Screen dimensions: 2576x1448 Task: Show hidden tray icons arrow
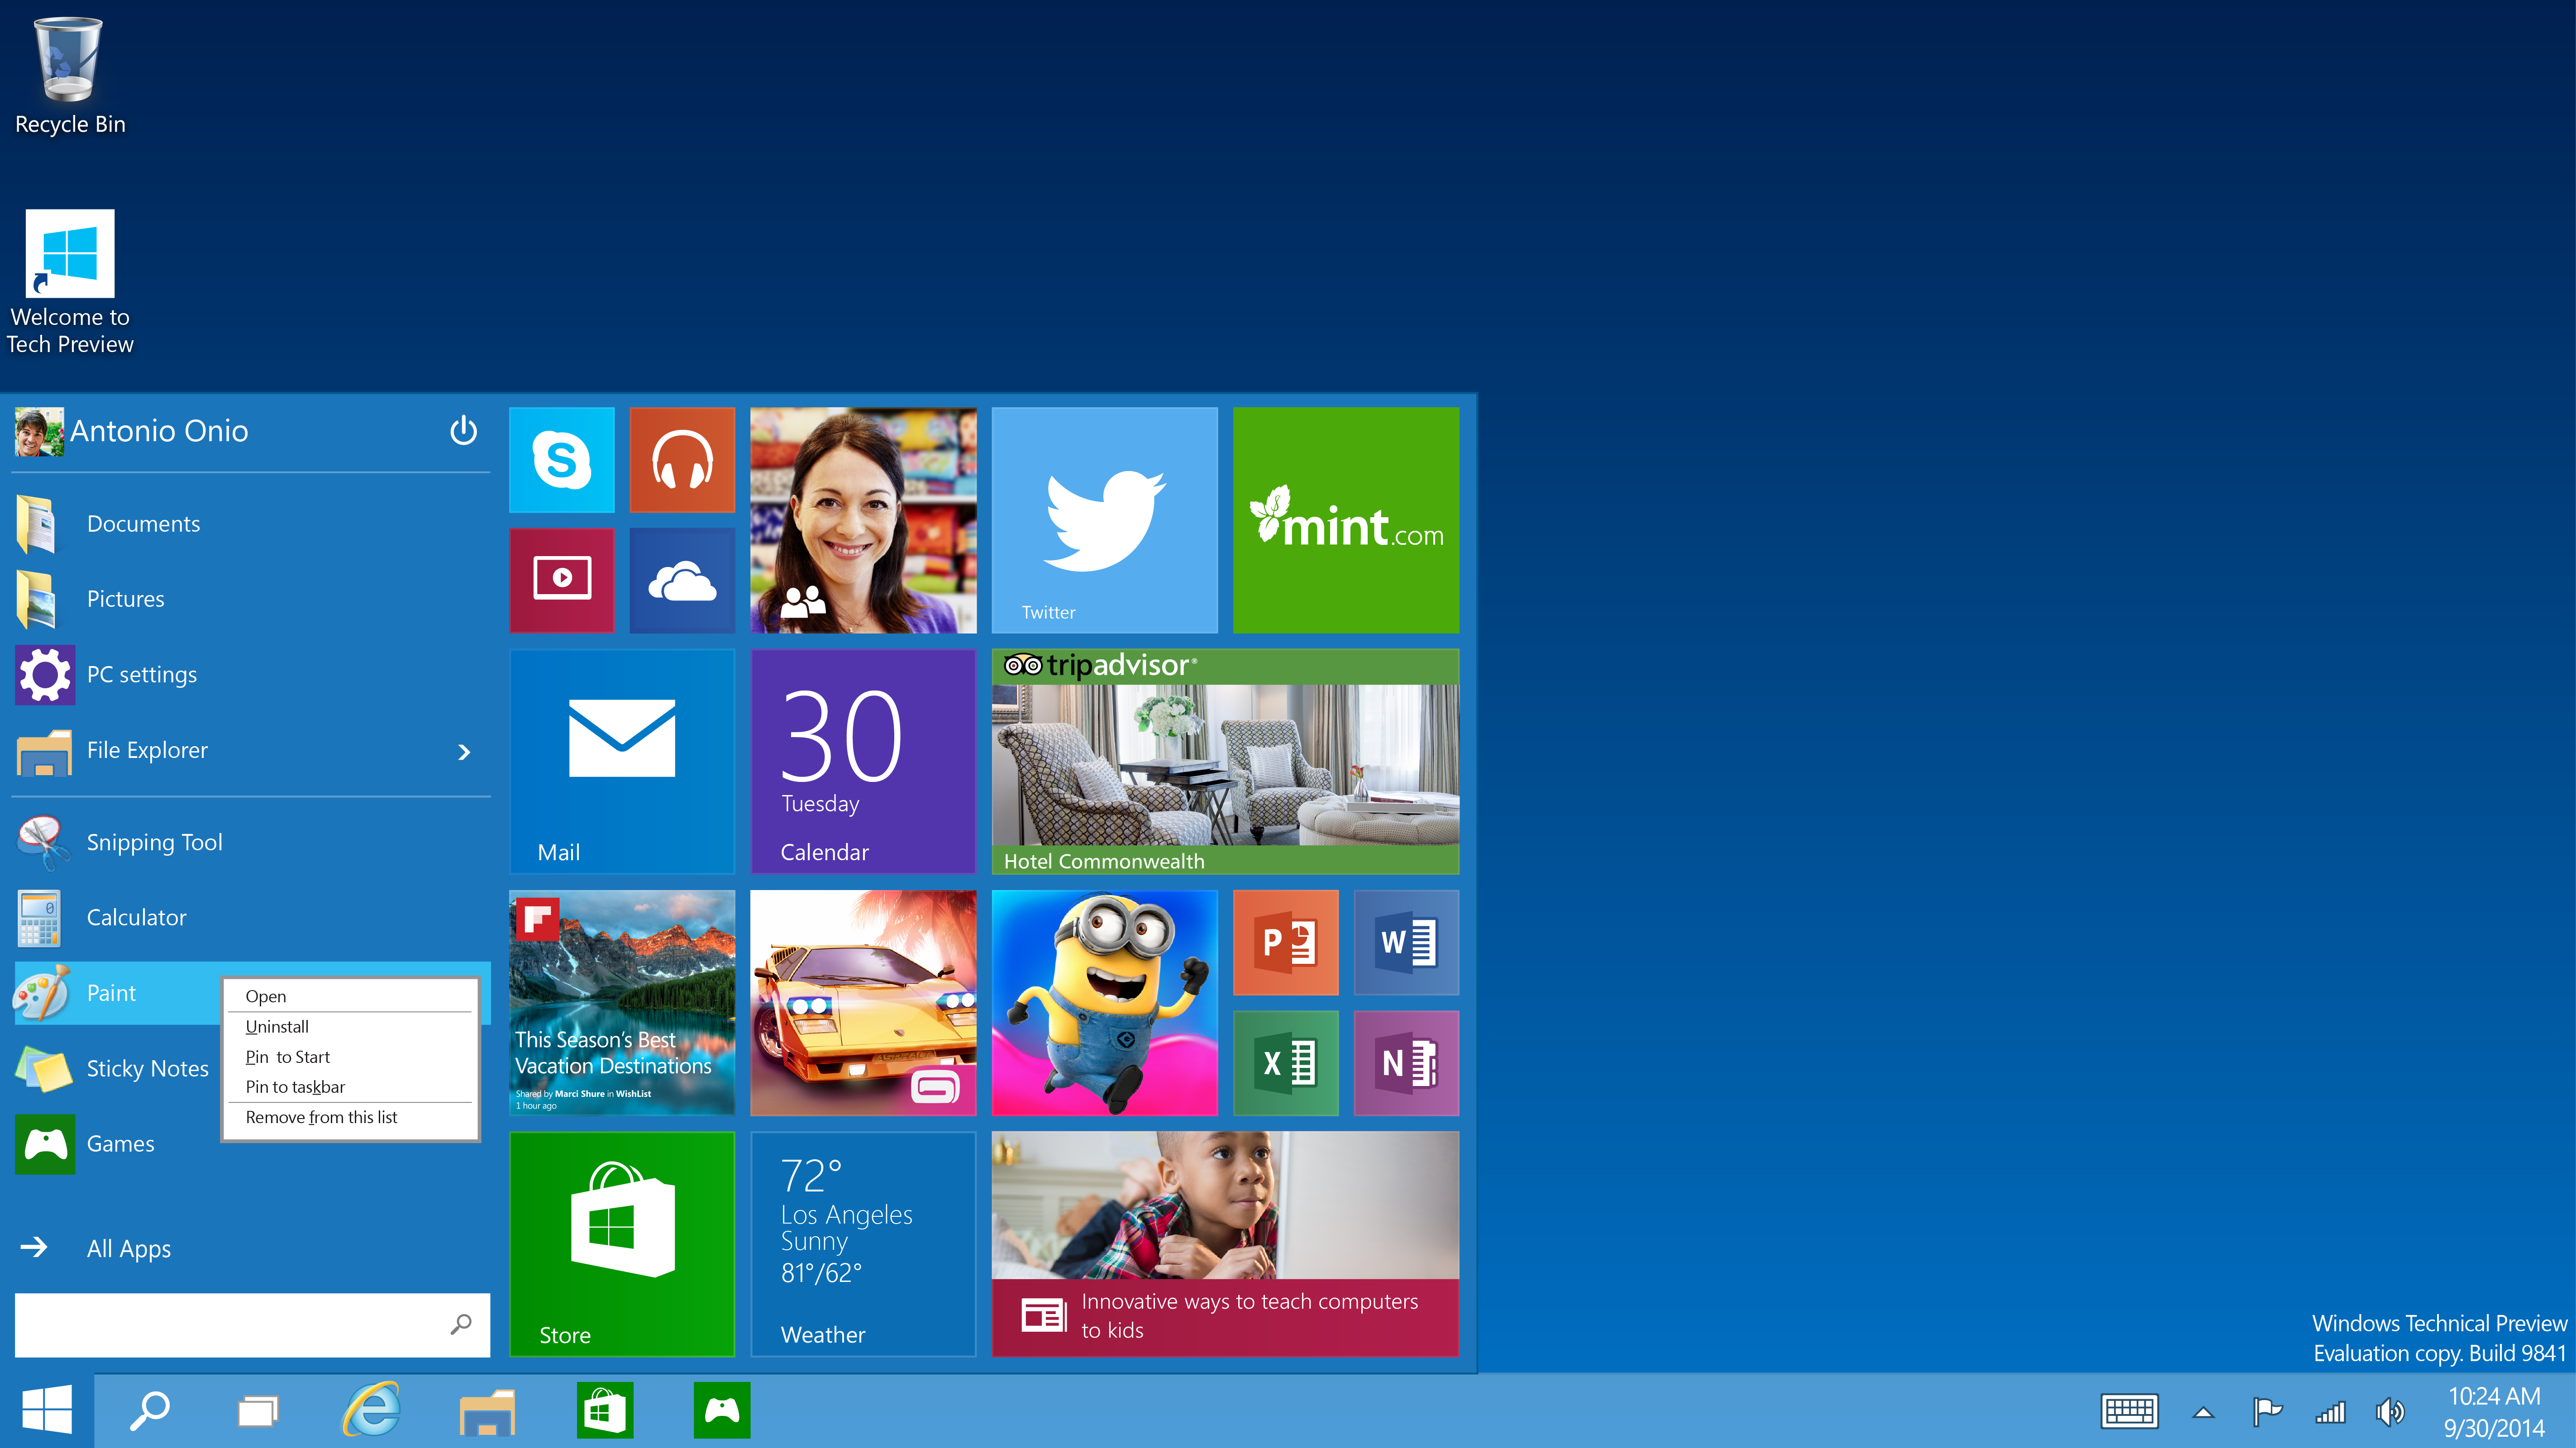2203,1412
